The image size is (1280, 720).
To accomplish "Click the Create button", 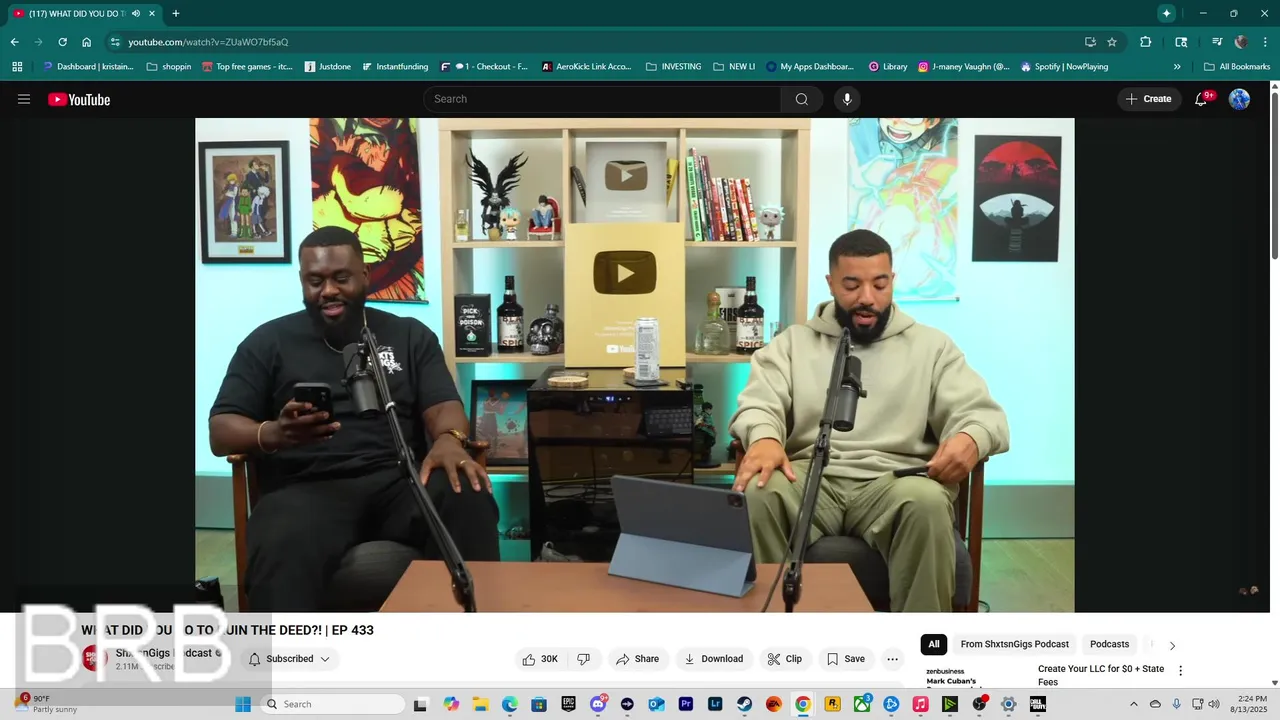I will click(1148, 99).
